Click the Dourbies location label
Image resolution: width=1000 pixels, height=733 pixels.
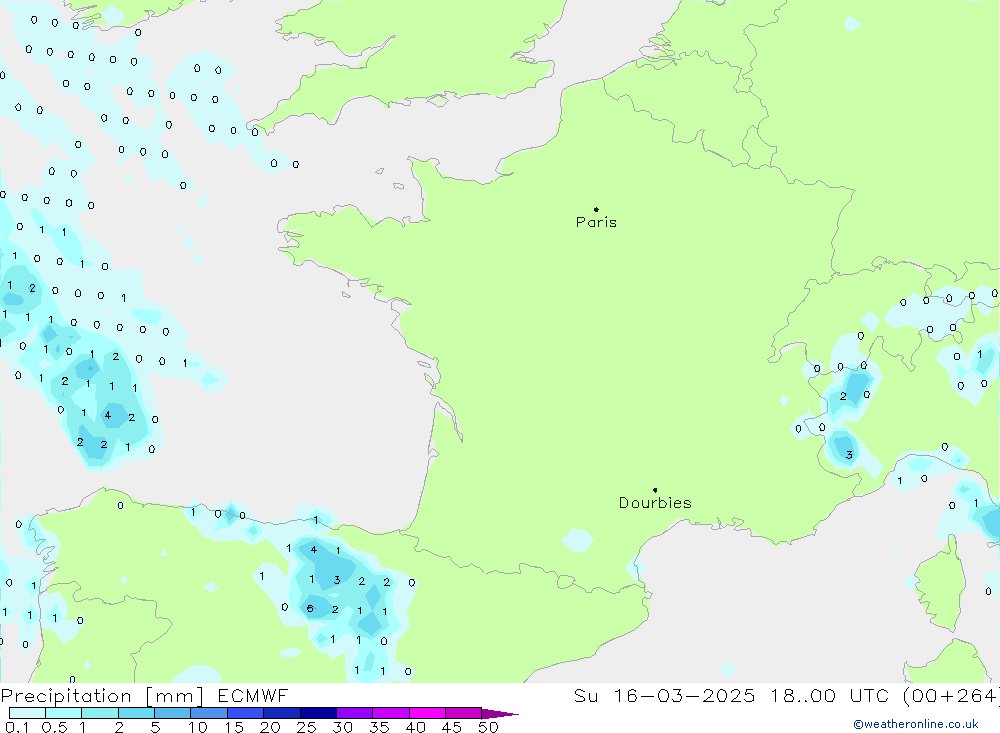(x=655, y=503)
